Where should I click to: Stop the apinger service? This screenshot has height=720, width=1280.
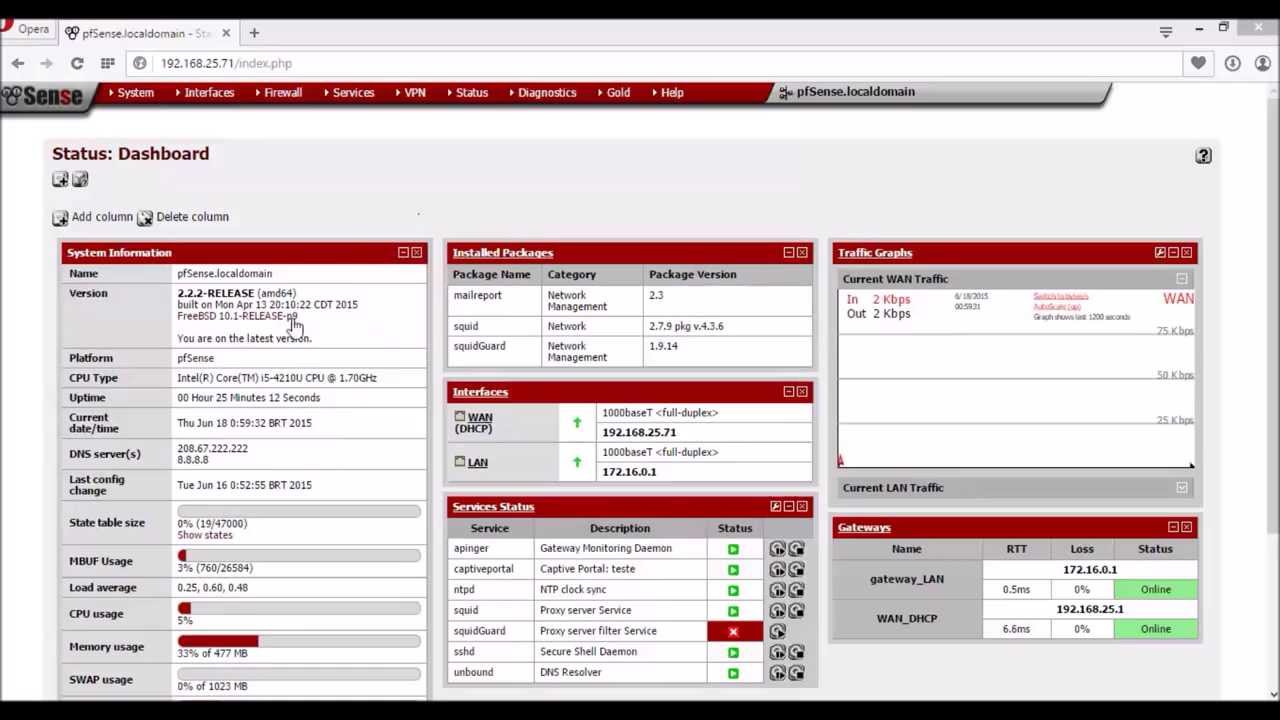(x=796, y=548)
